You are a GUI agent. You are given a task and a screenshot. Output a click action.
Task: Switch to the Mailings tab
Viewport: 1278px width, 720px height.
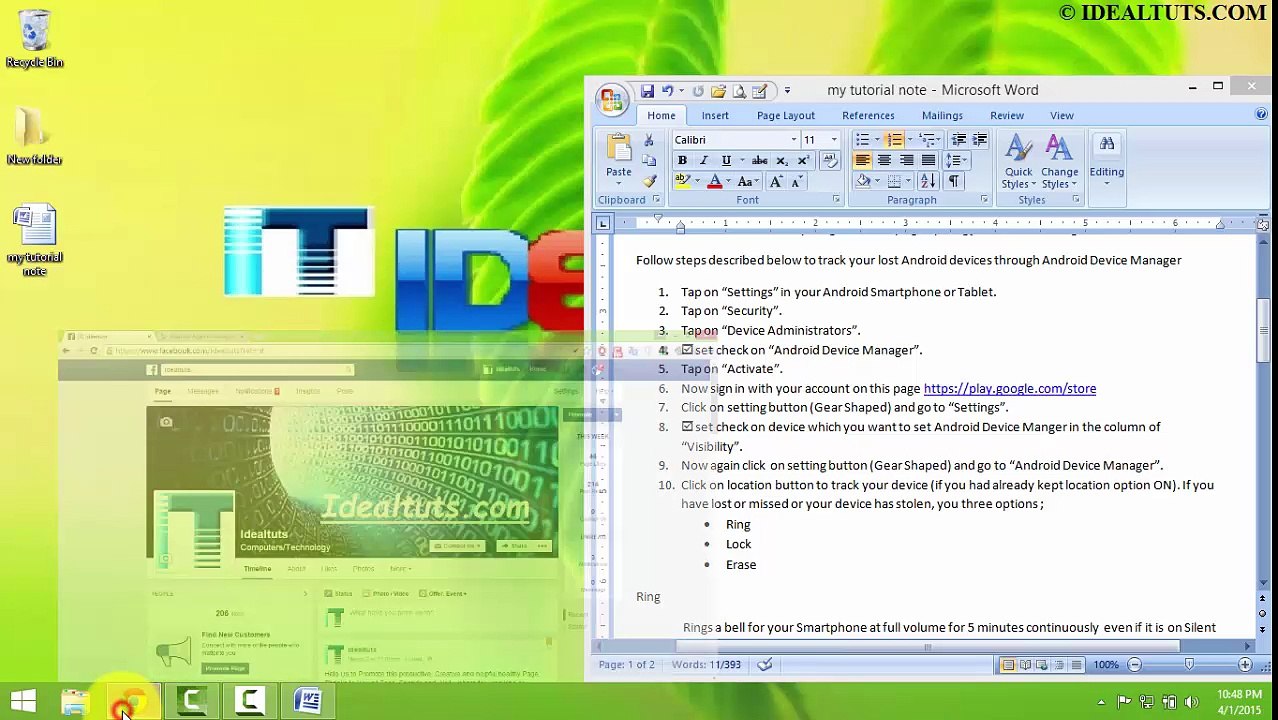point(942,116)
